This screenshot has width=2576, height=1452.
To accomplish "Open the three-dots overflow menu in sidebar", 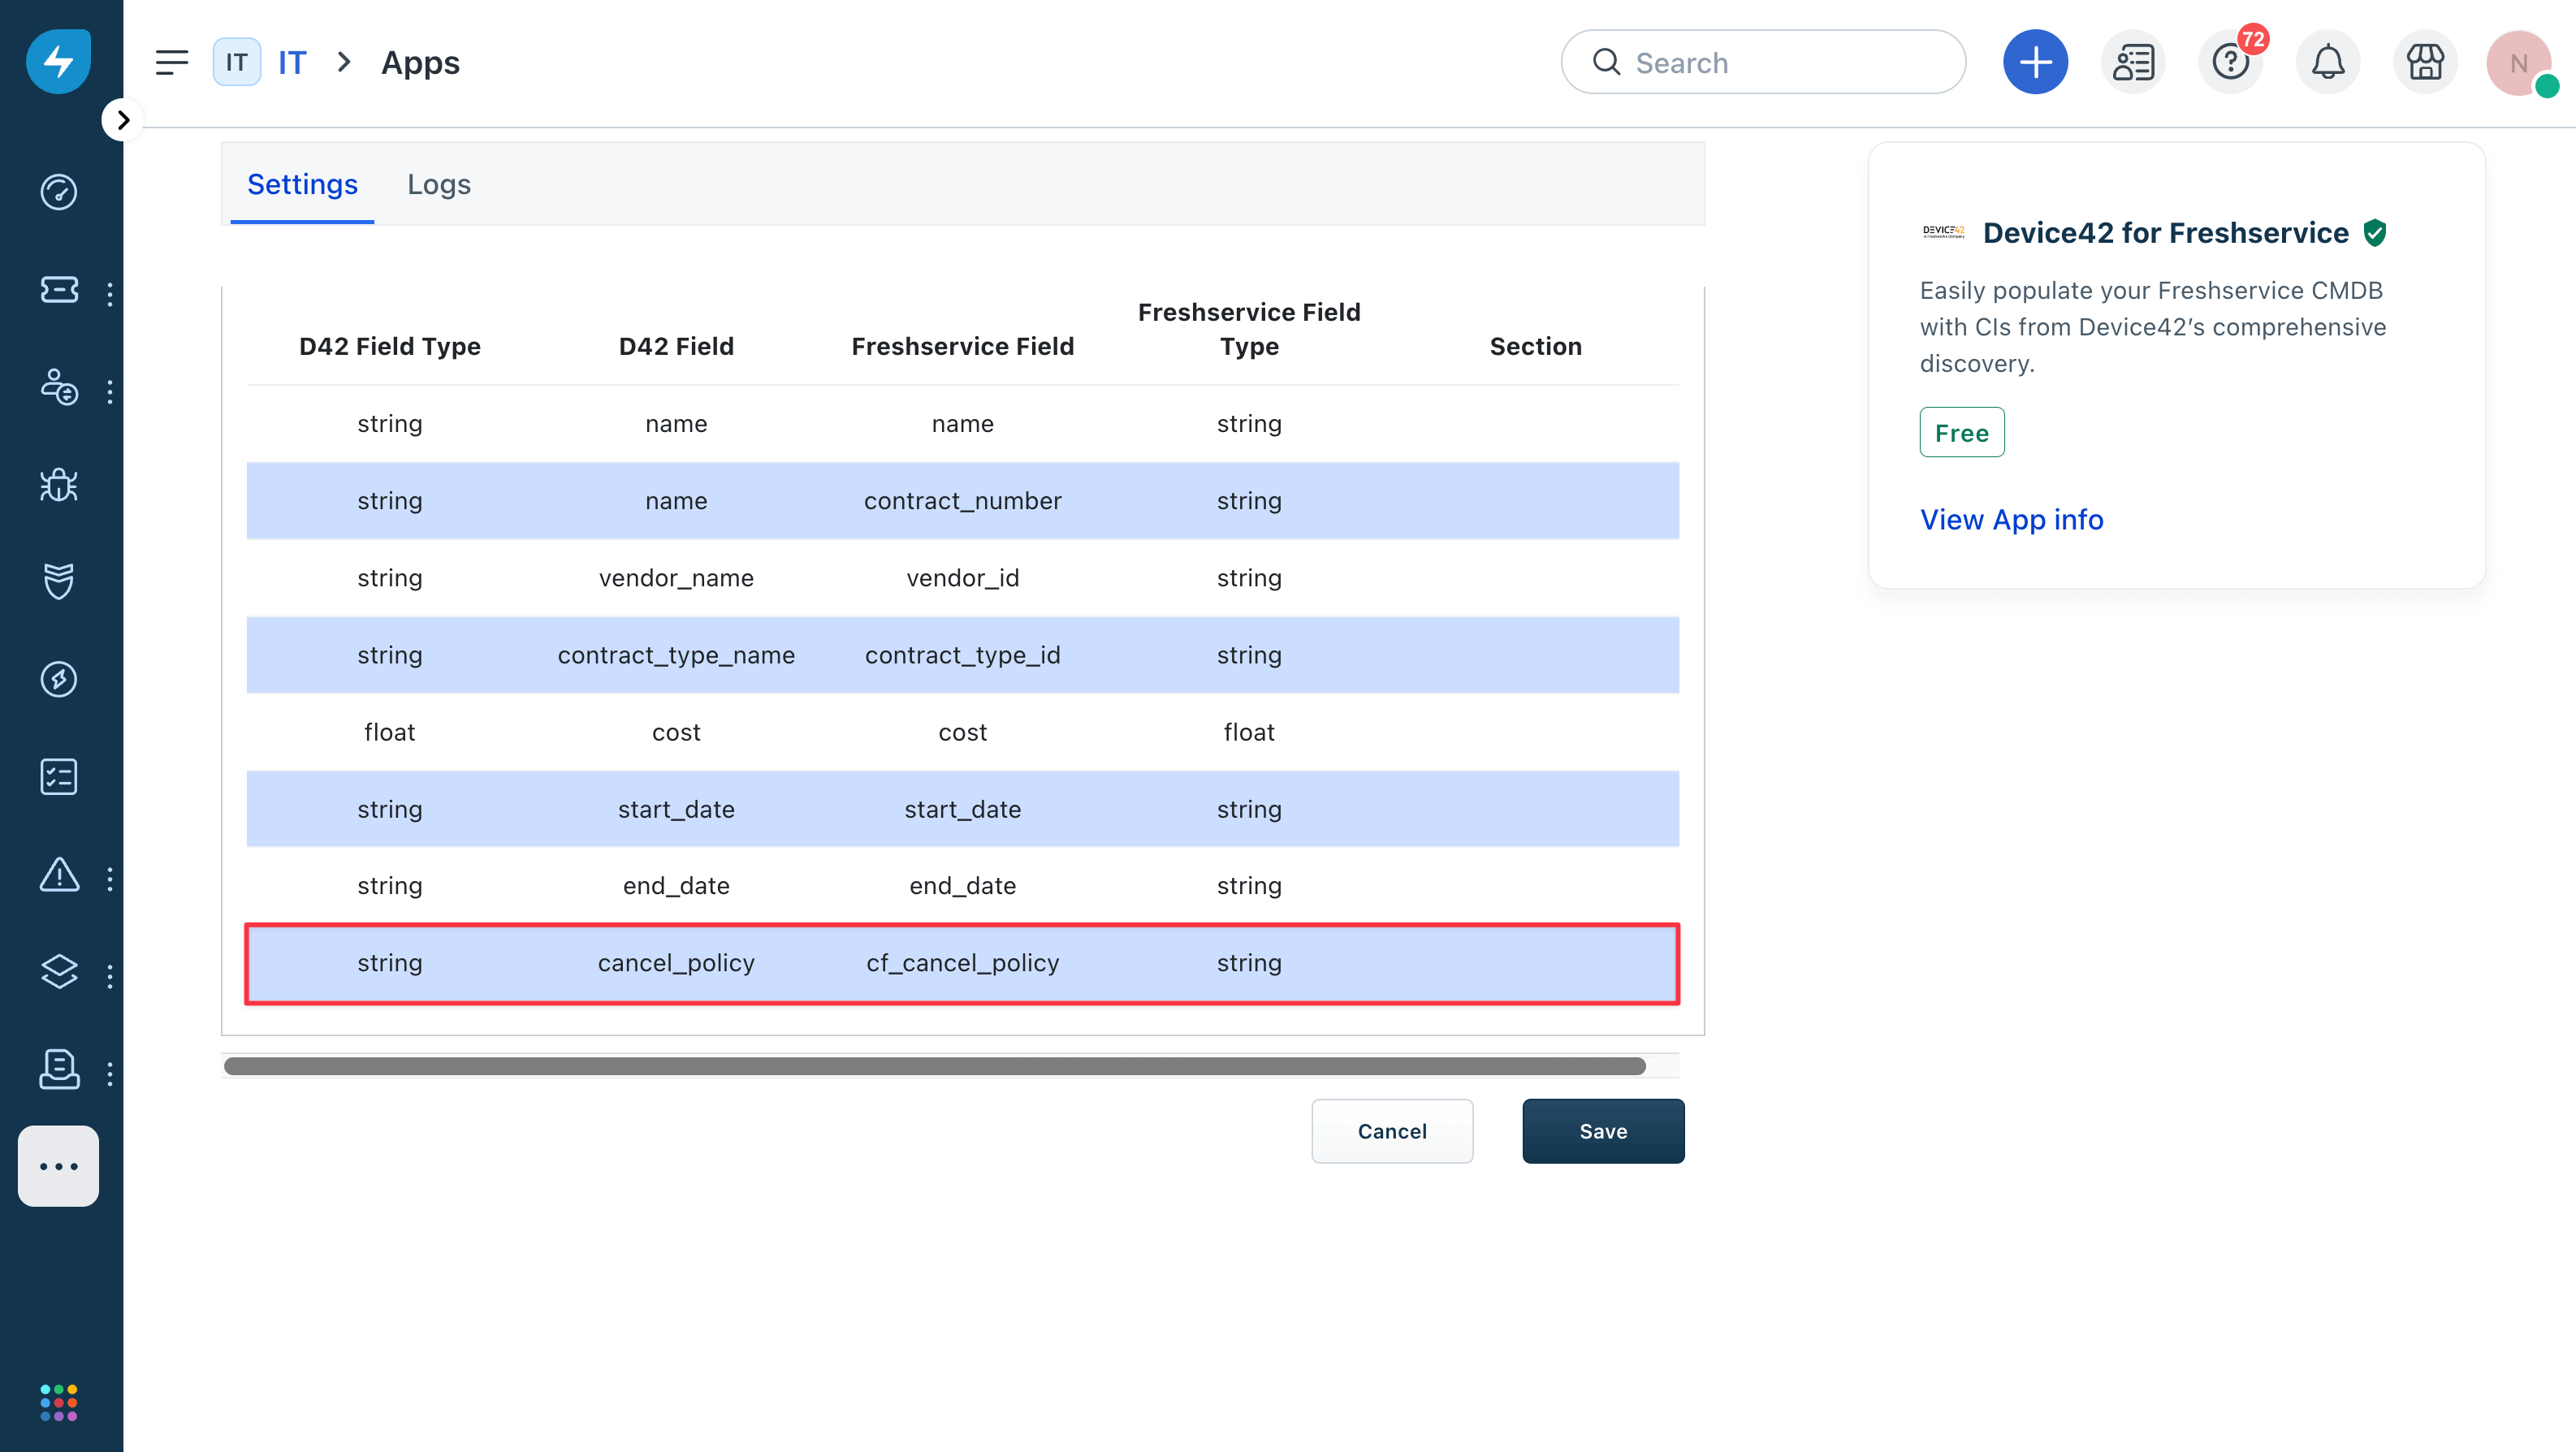I will [58, 1166].
